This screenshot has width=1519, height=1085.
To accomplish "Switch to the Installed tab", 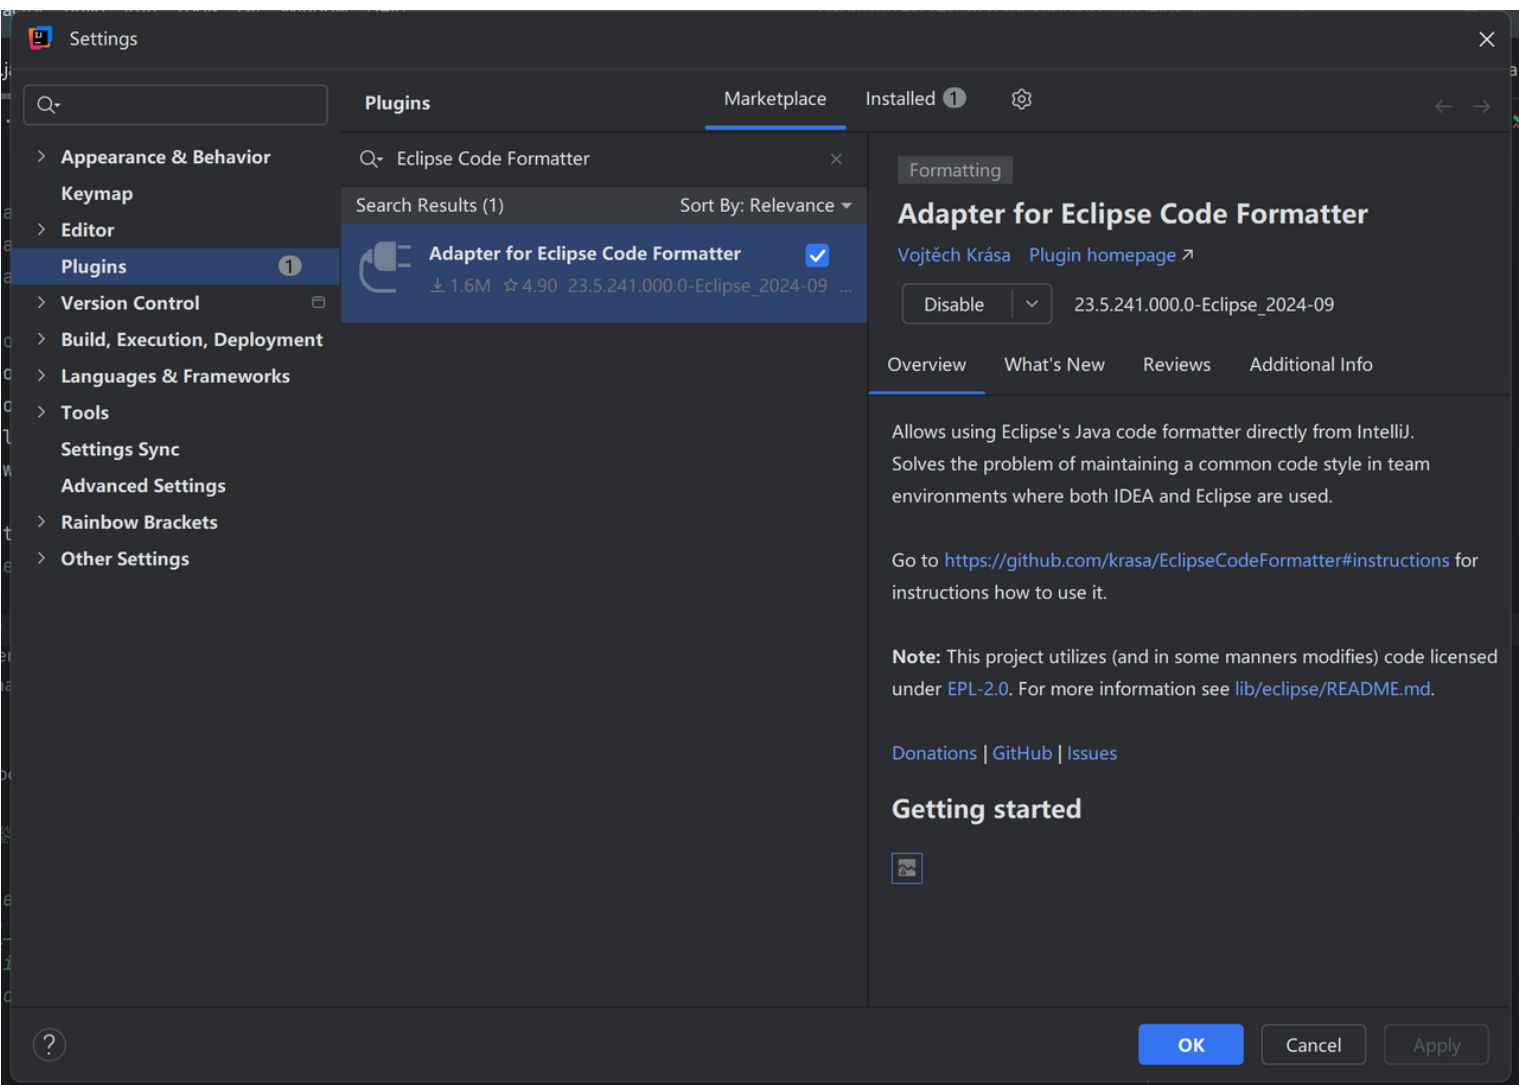I will coord(915,99).
